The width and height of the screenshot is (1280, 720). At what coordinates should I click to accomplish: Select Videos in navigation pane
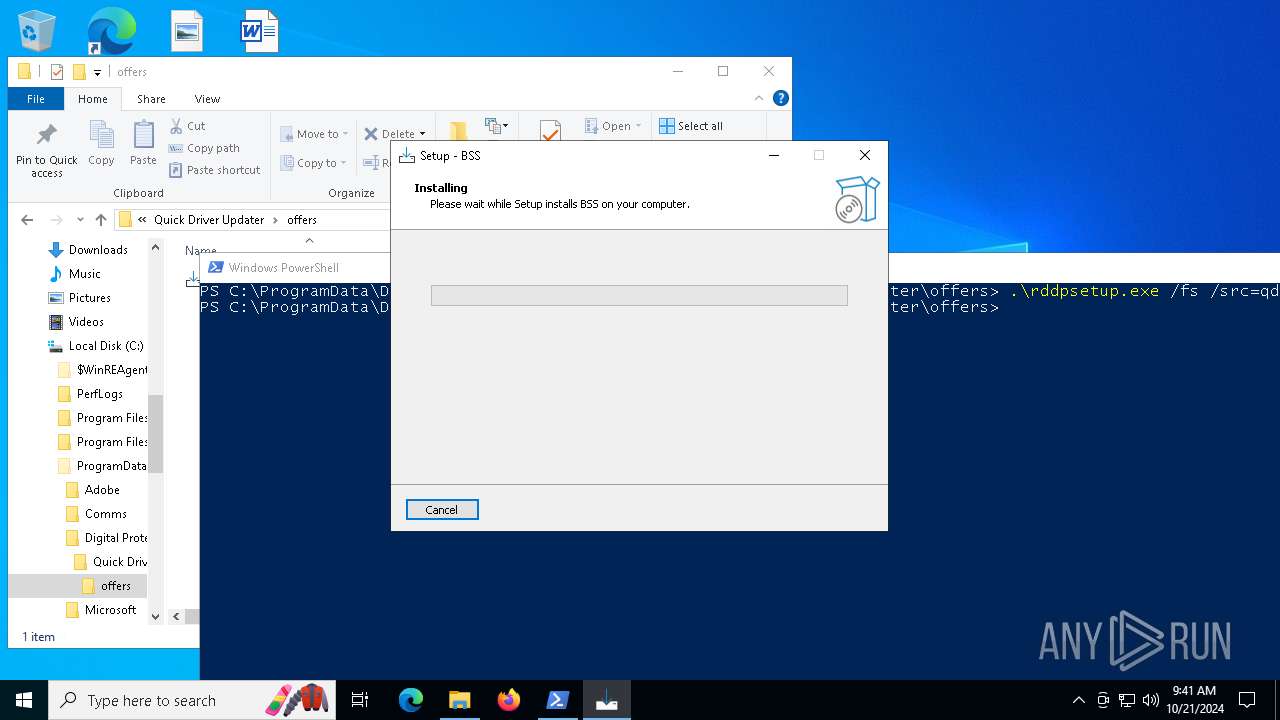pyautogui.click(x=86, y=322)
